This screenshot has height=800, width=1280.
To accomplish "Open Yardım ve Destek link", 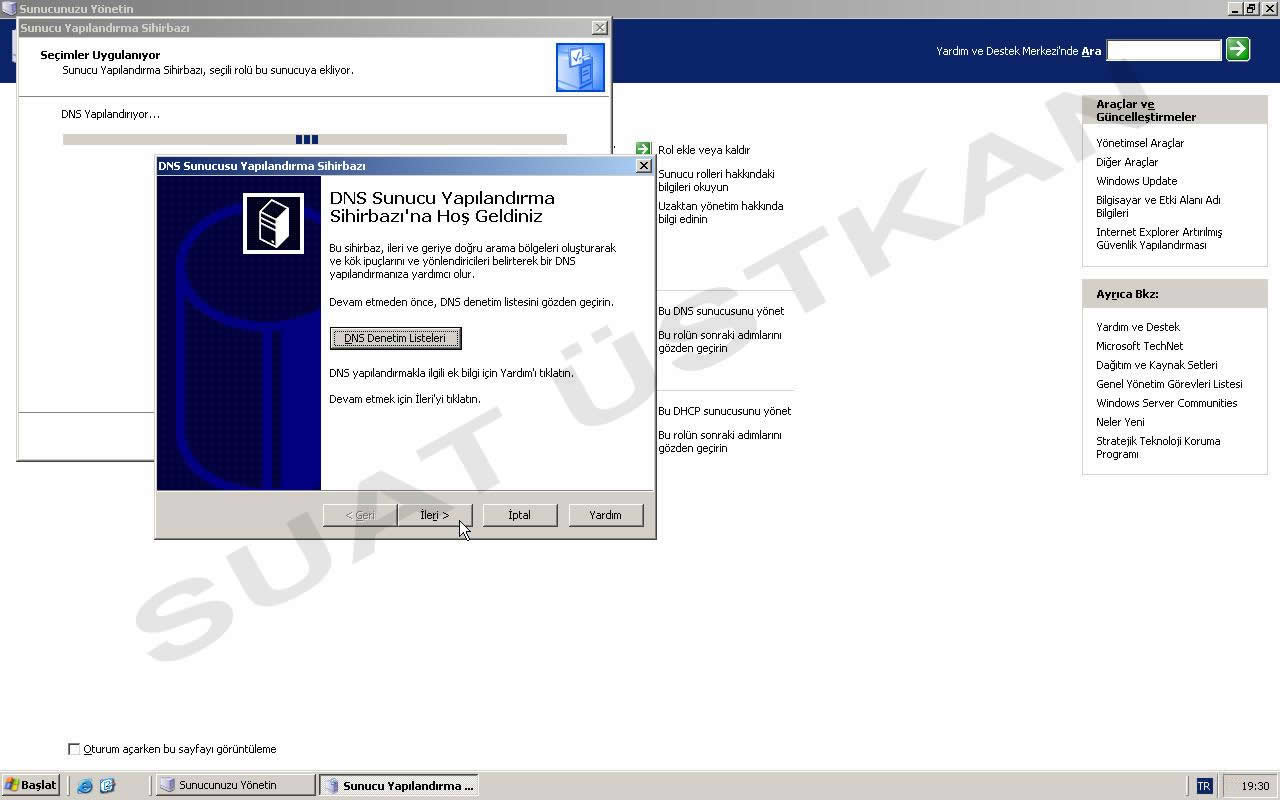I will [x=1138, y=327].
